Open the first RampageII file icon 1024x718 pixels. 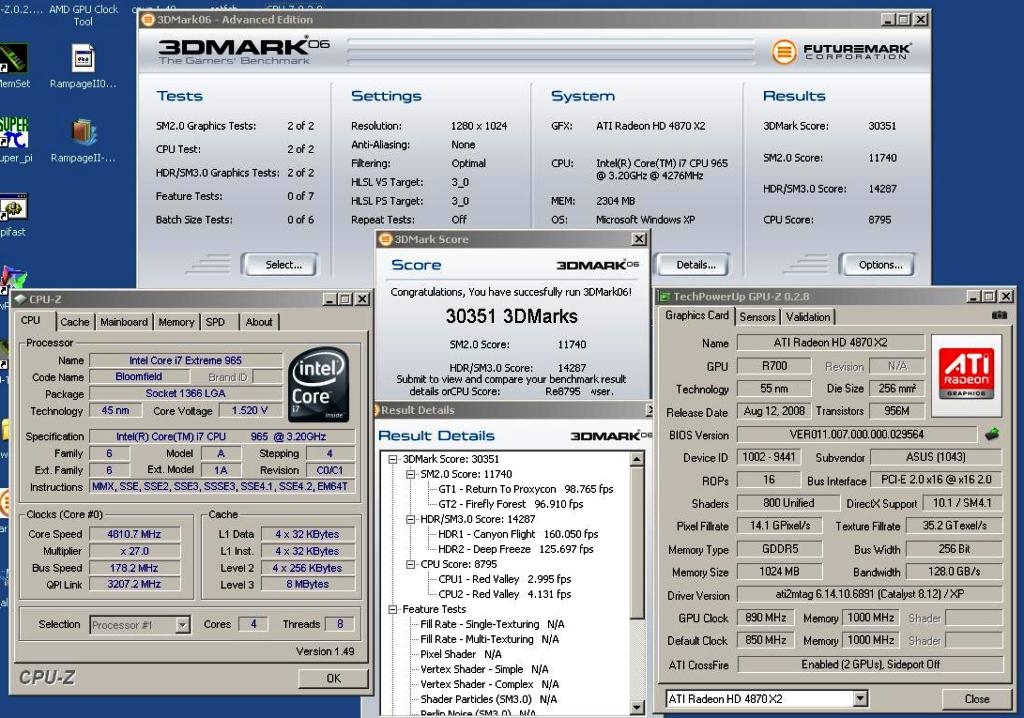click(83, 59)
